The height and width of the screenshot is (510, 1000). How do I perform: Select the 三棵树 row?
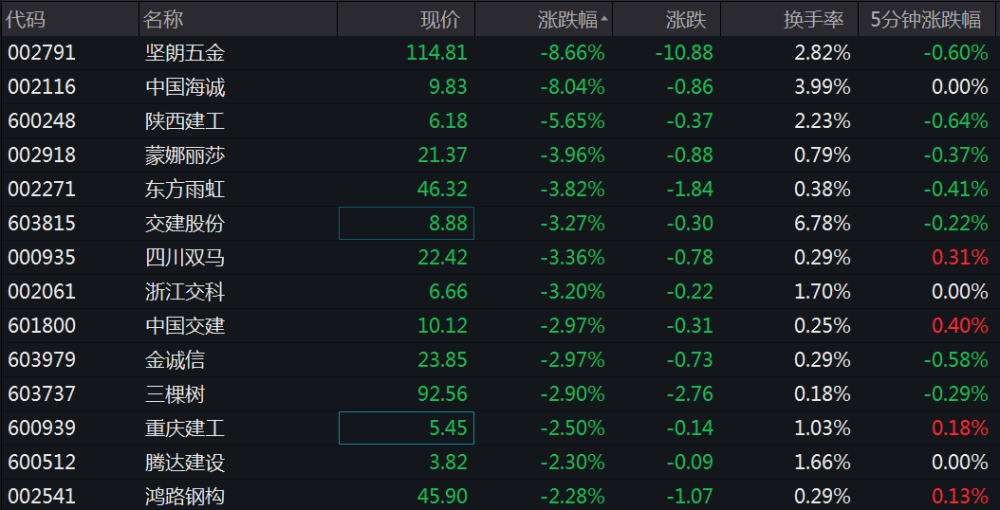[x=175, y=393]
